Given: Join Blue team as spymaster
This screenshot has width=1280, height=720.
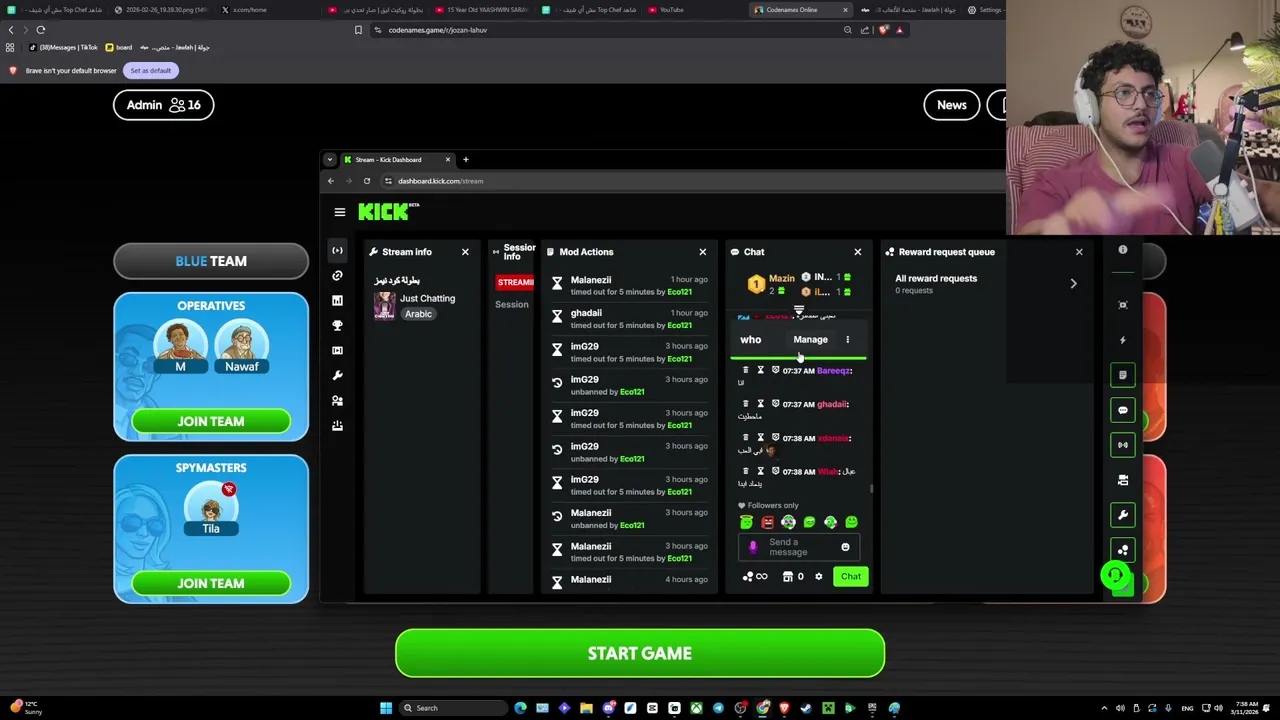Looking at the screenshot, I should (211, 583).
